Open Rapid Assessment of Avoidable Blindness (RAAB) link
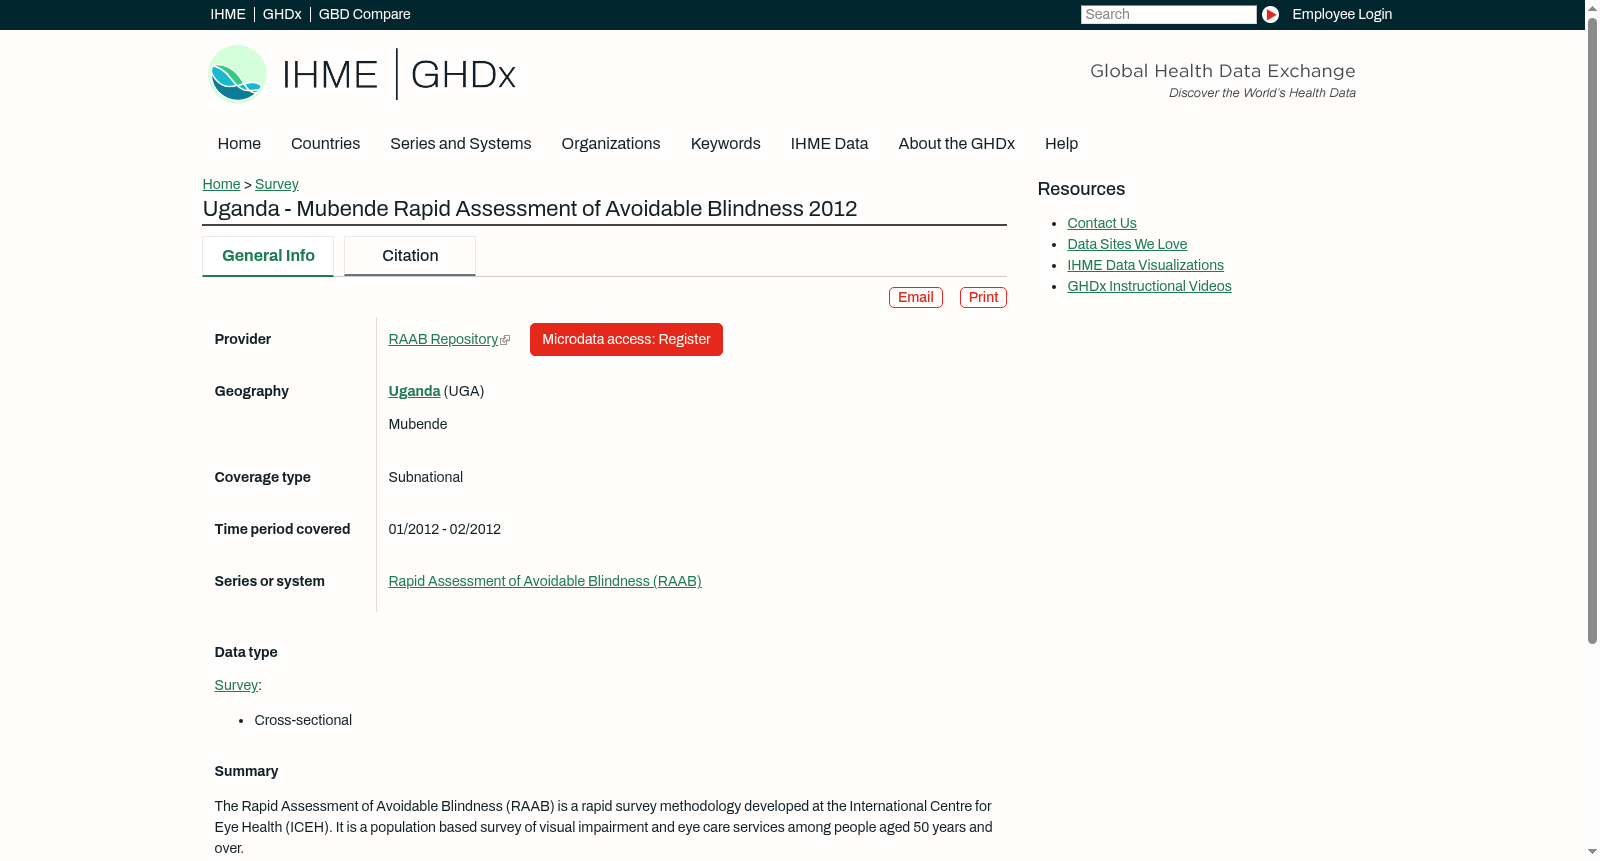1600x861 pixels. [x=545, y=581]
